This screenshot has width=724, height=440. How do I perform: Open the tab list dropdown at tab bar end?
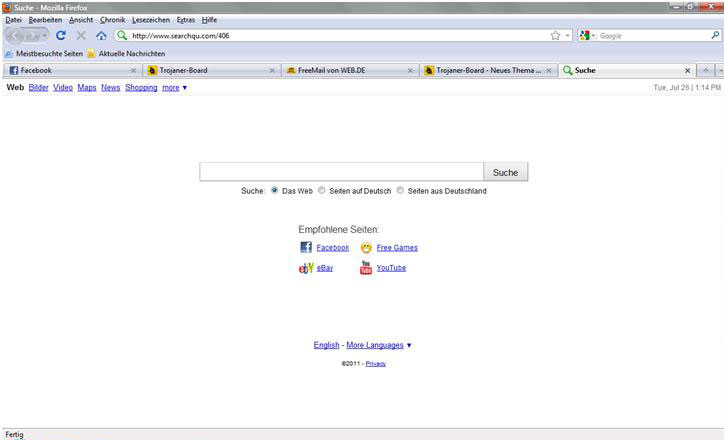click(x=720, y=70)
